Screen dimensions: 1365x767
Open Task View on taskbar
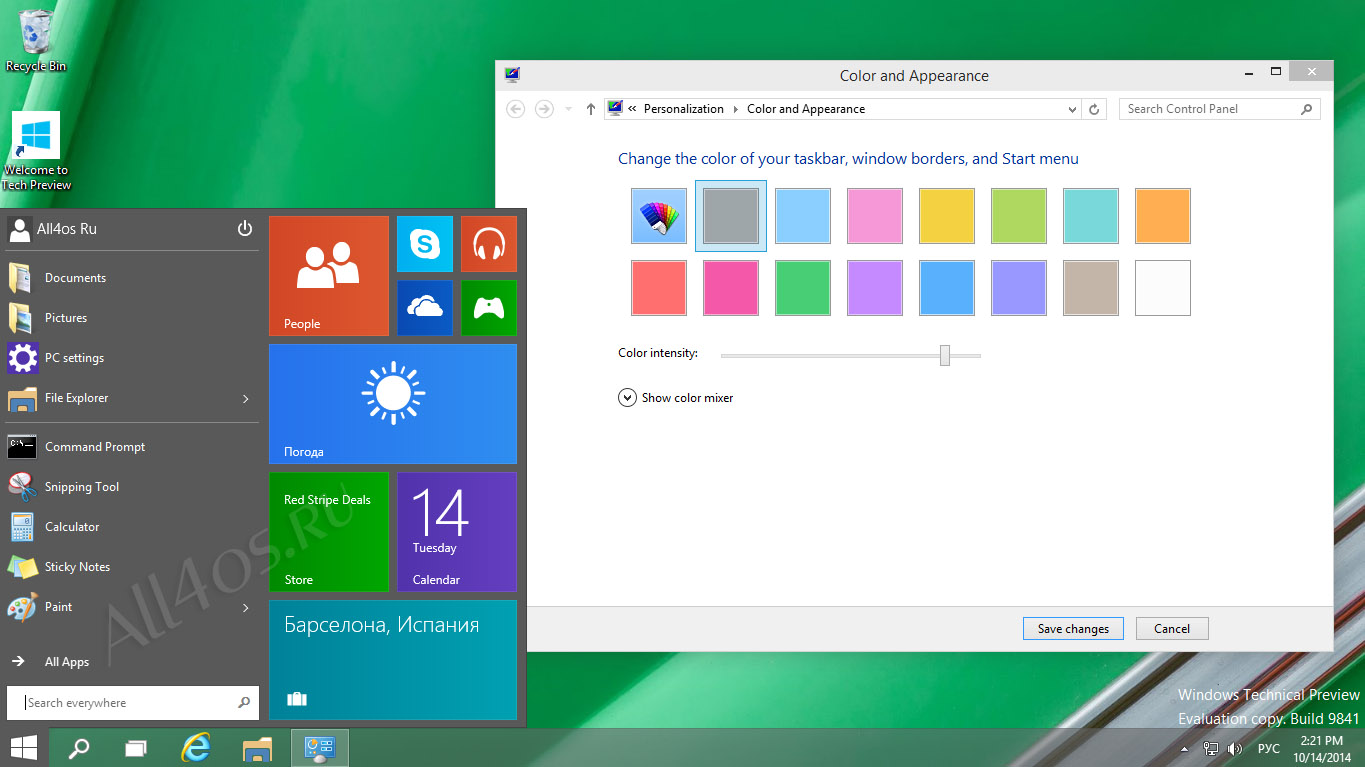click(x=136, y=748)
